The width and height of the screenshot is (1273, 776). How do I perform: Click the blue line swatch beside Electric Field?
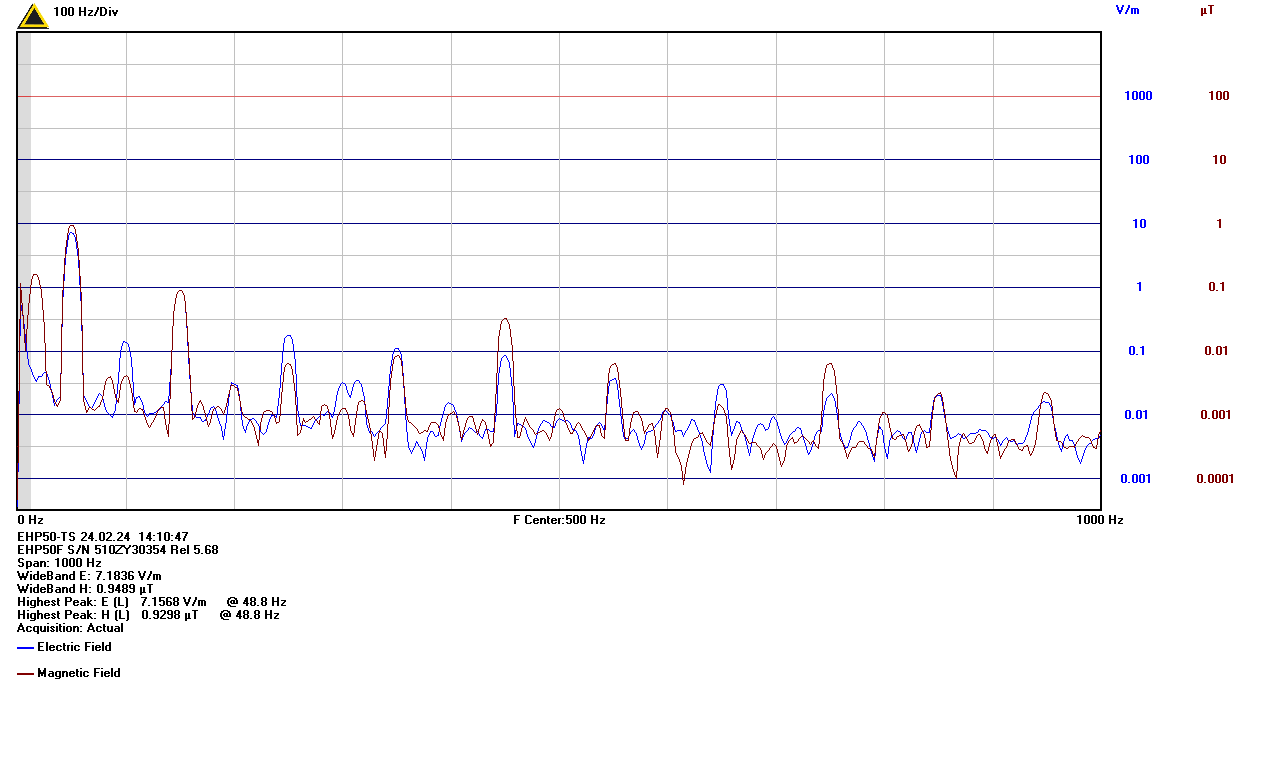click(x=25, y=648)
